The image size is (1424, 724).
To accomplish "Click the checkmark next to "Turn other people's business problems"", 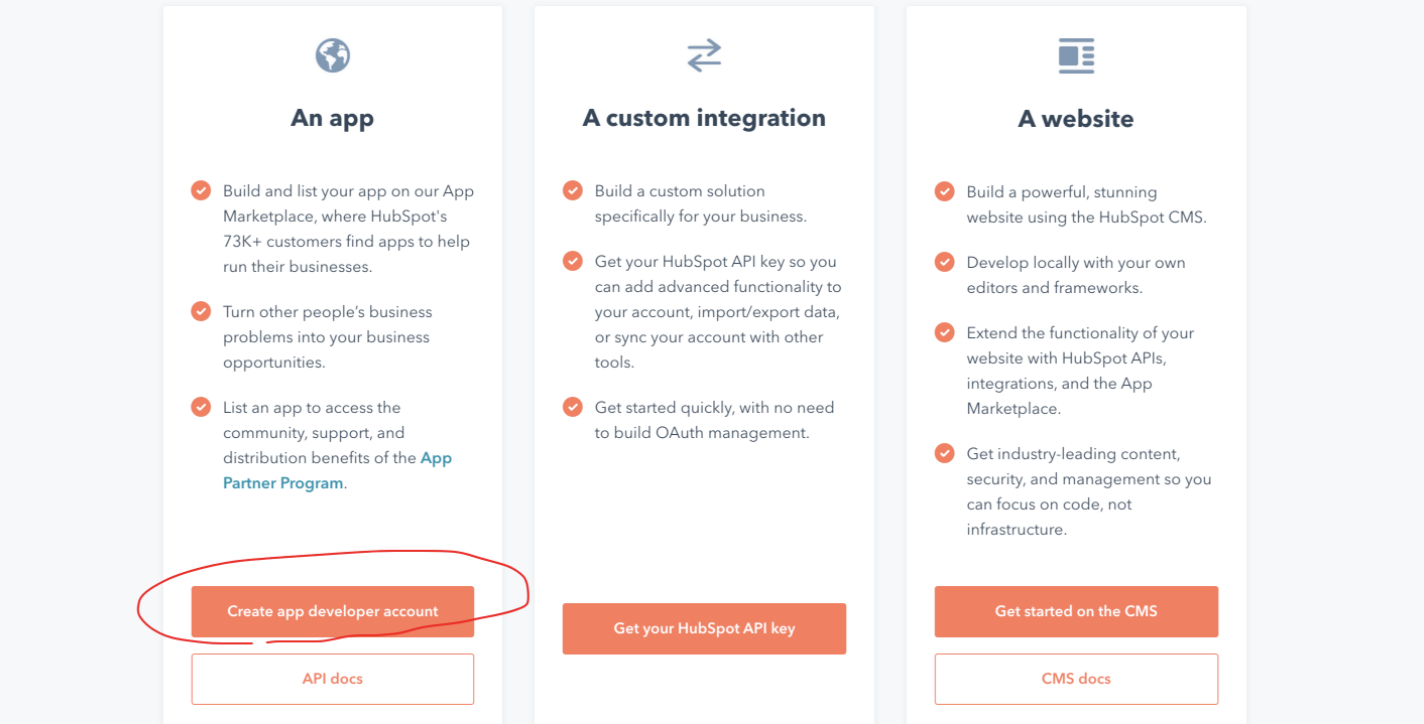I will pyautogui.click(x=200, y=311).
